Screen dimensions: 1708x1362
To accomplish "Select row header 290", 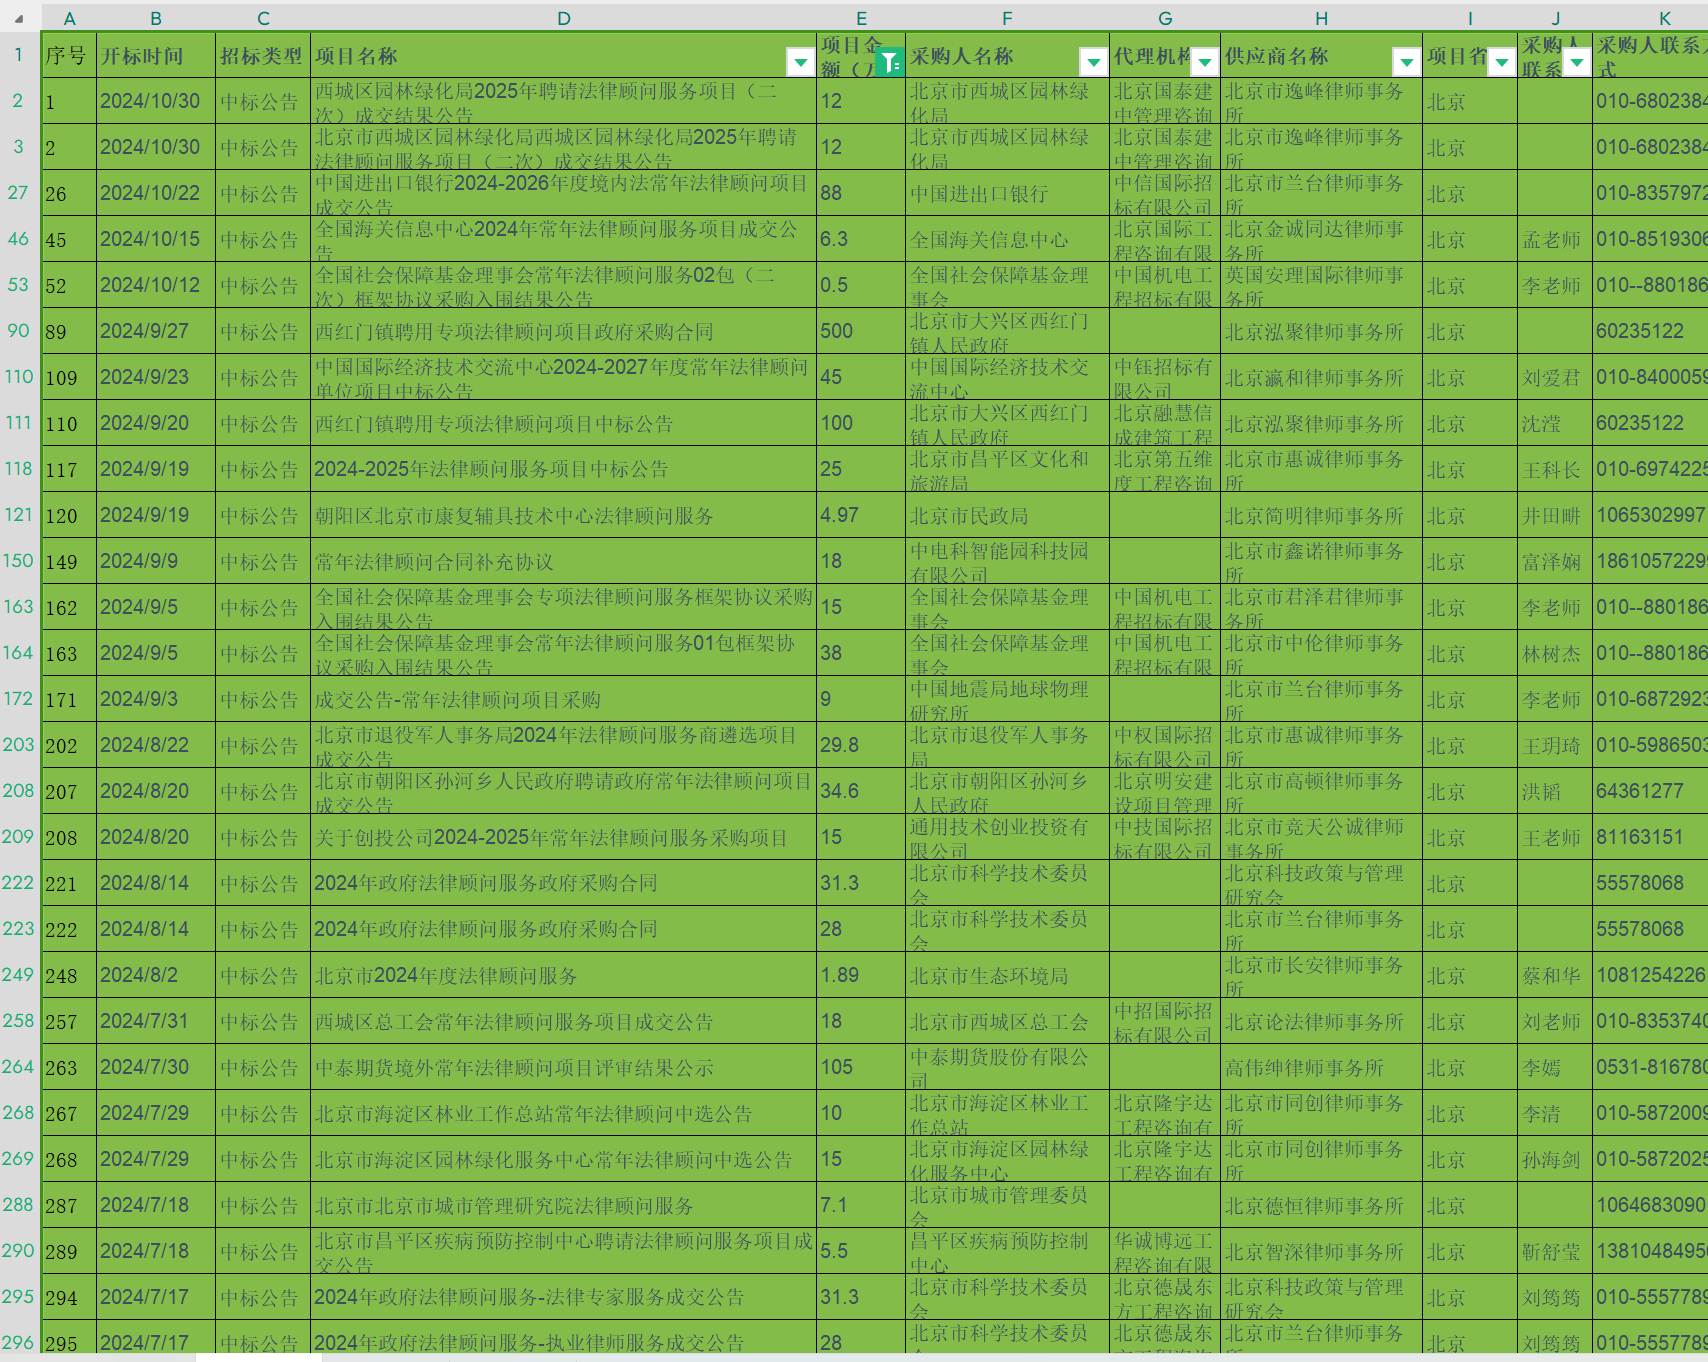I will [19, 1251].
